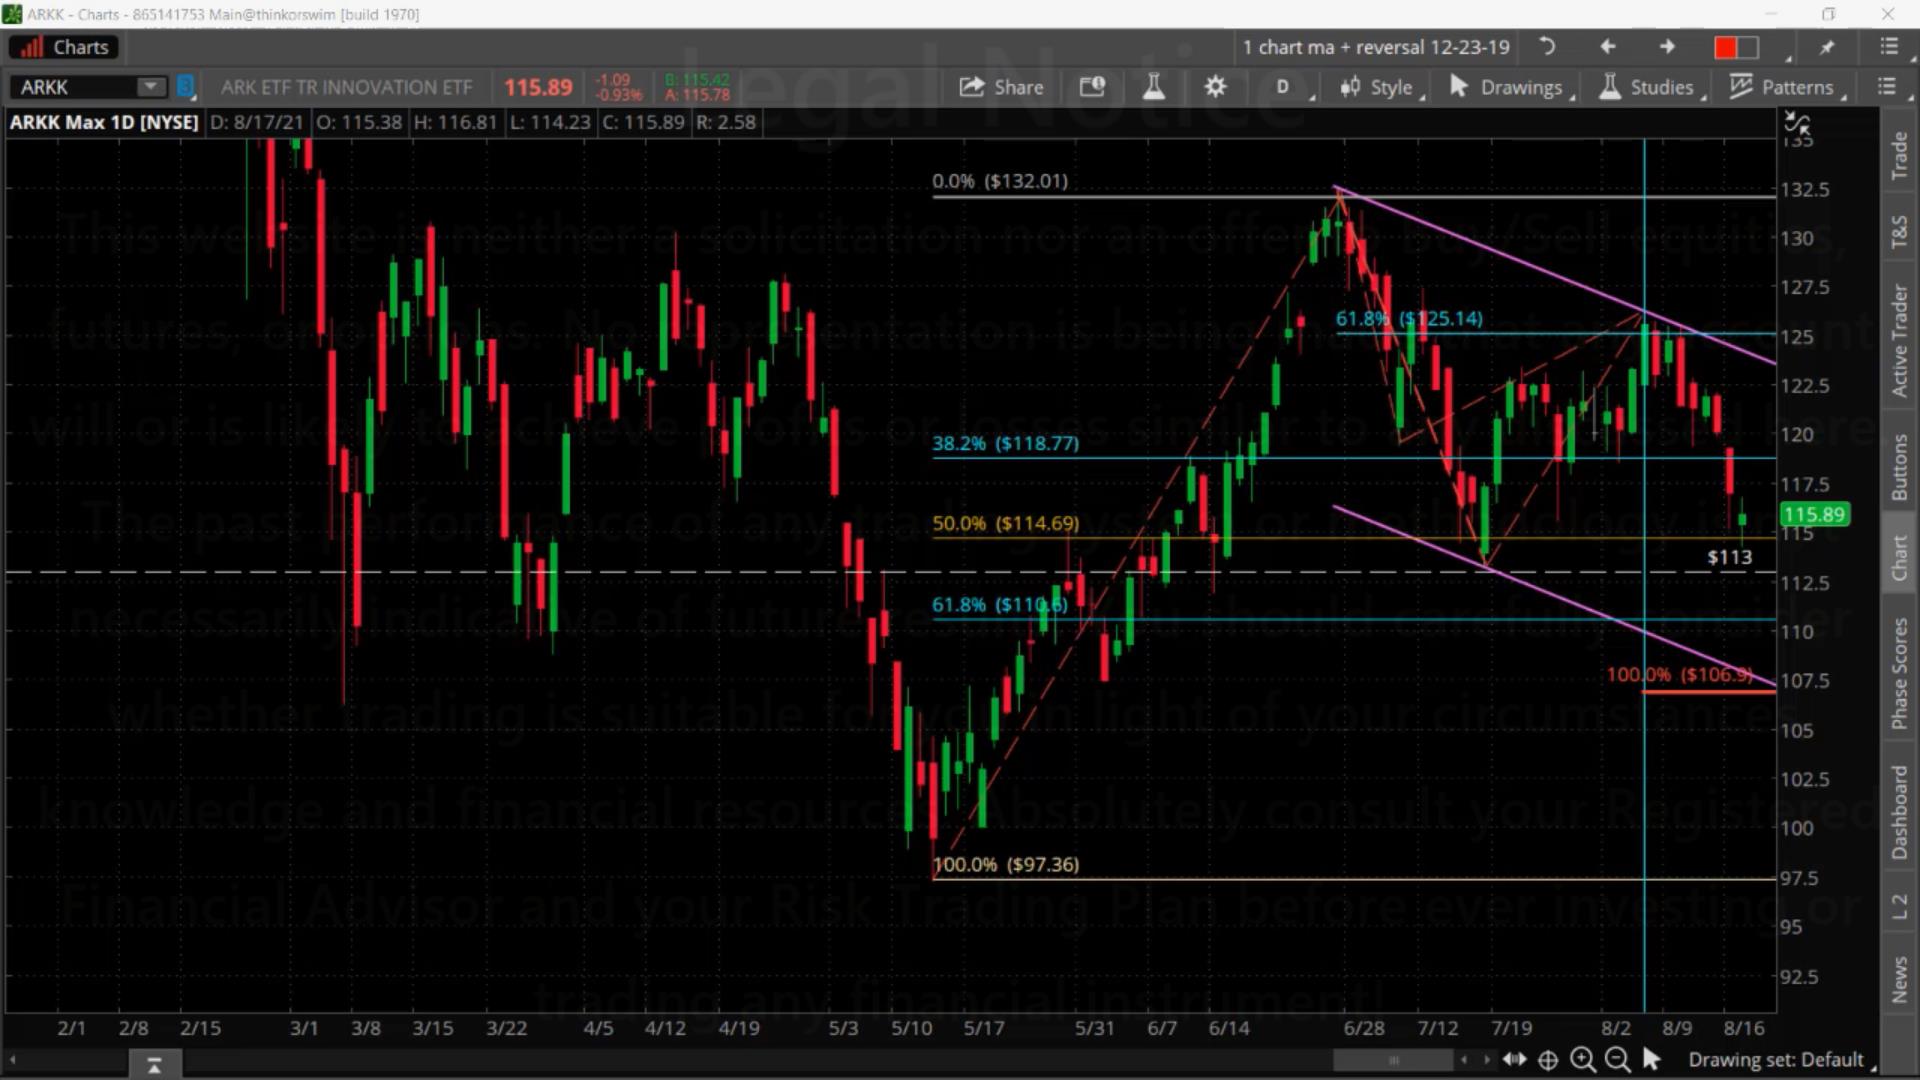Click the 8/16 date axis label

tap(1743, 1028)
